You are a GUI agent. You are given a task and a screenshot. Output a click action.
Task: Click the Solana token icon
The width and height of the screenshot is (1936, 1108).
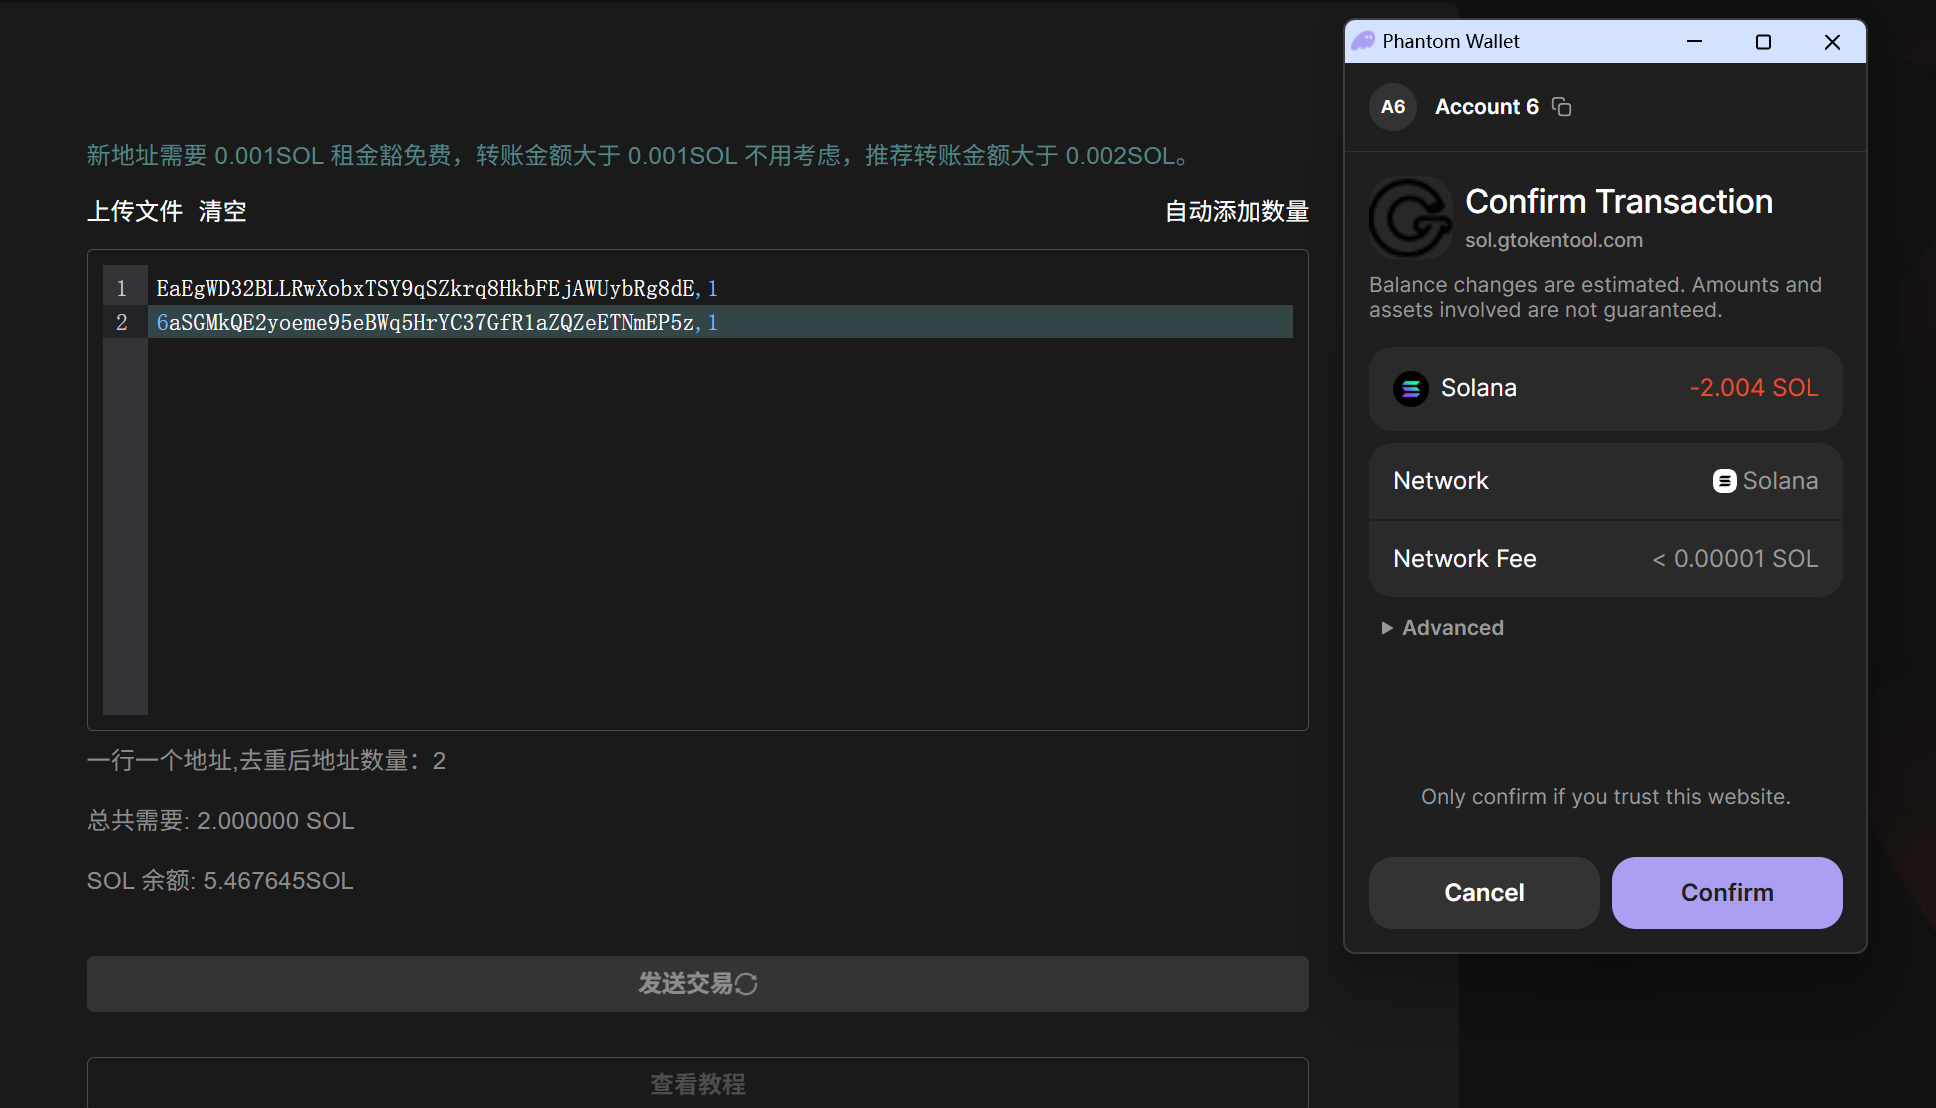1411,388
